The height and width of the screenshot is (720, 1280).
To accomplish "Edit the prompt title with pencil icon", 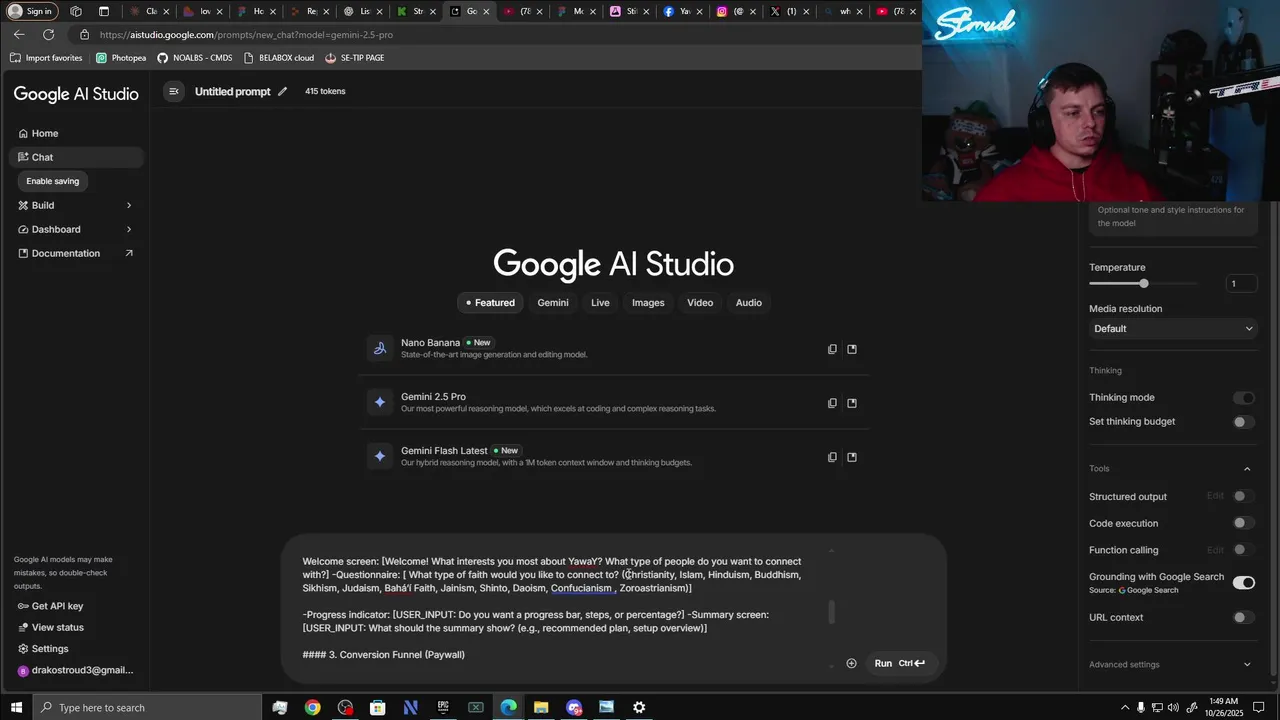I will [282, 91].
